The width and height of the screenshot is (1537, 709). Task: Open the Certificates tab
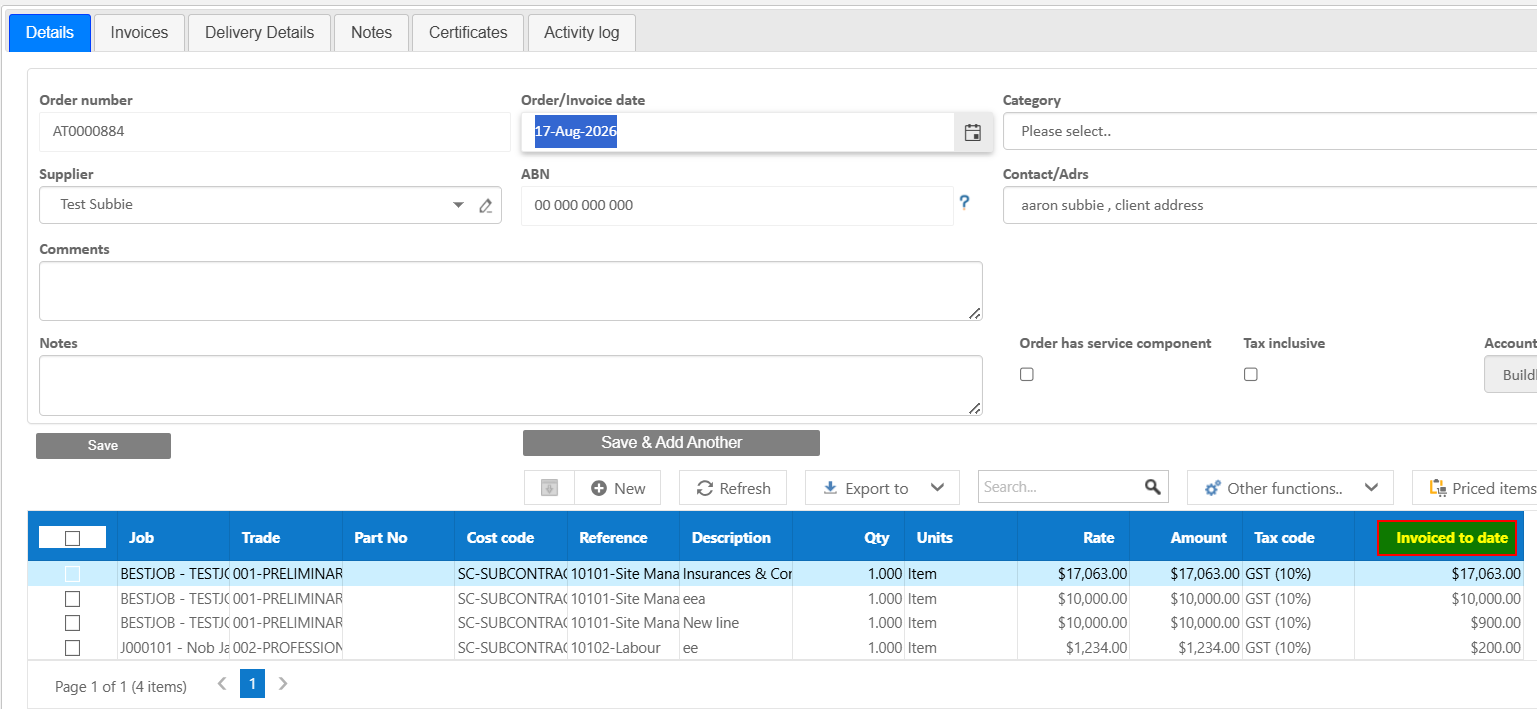pos(468,32)
